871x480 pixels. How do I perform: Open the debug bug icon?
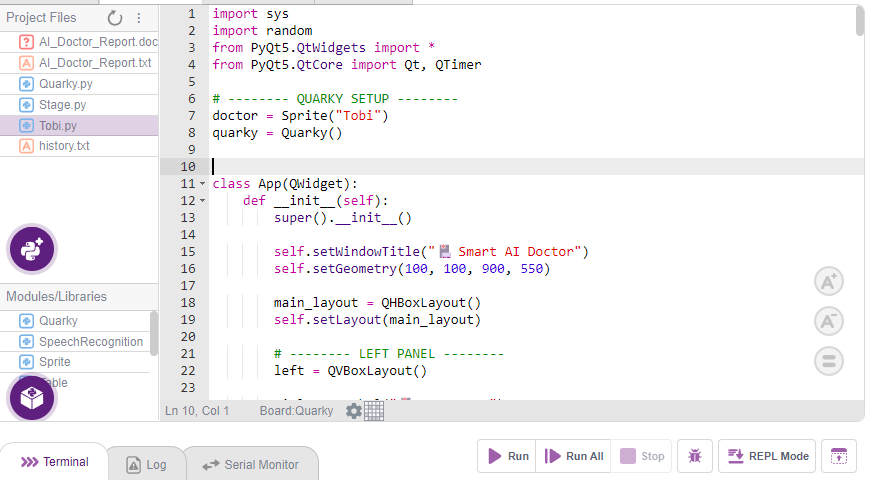(695, 456)
